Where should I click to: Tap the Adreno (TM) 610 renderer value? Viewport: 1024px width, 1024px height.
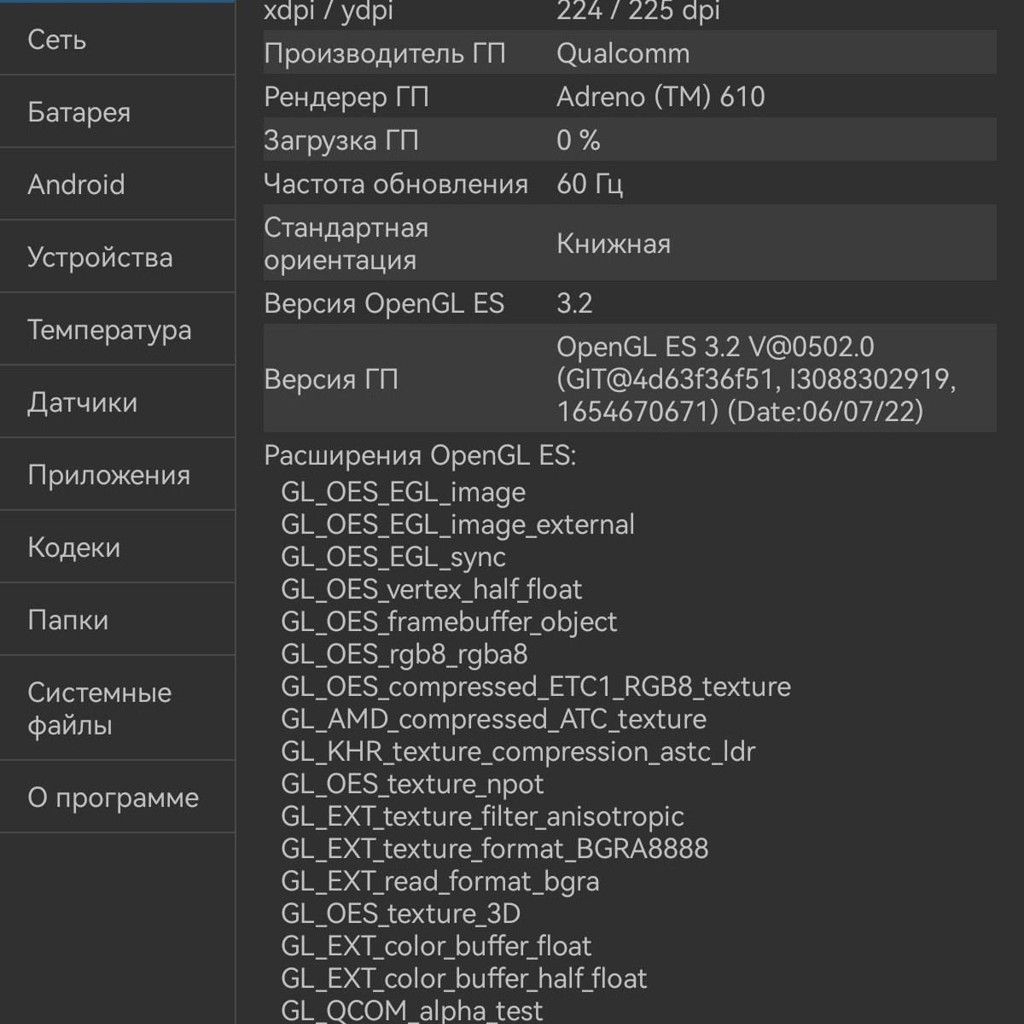(x=660, y=97)
